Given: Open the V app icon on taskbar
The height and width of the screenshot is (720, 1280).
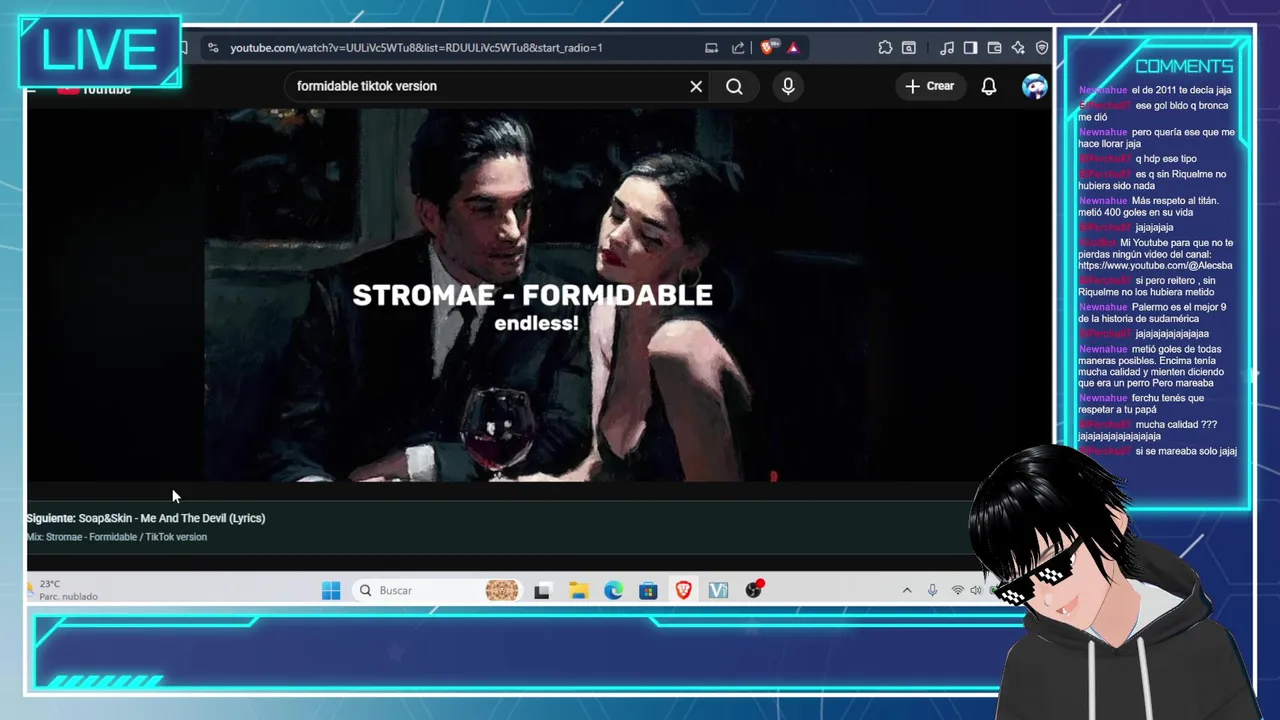Looking at the screenshot, I should [718, 590].
